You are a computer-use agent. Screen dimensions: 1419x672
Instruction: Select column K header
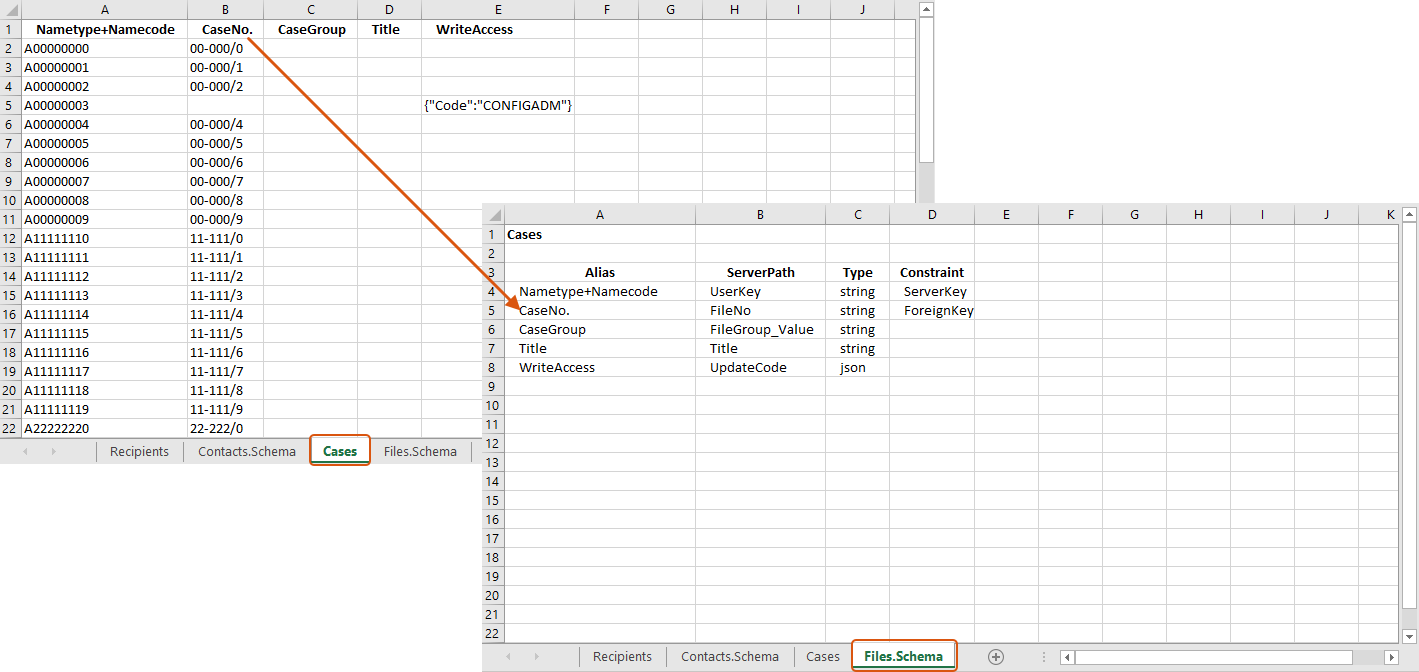[1389, 214]
